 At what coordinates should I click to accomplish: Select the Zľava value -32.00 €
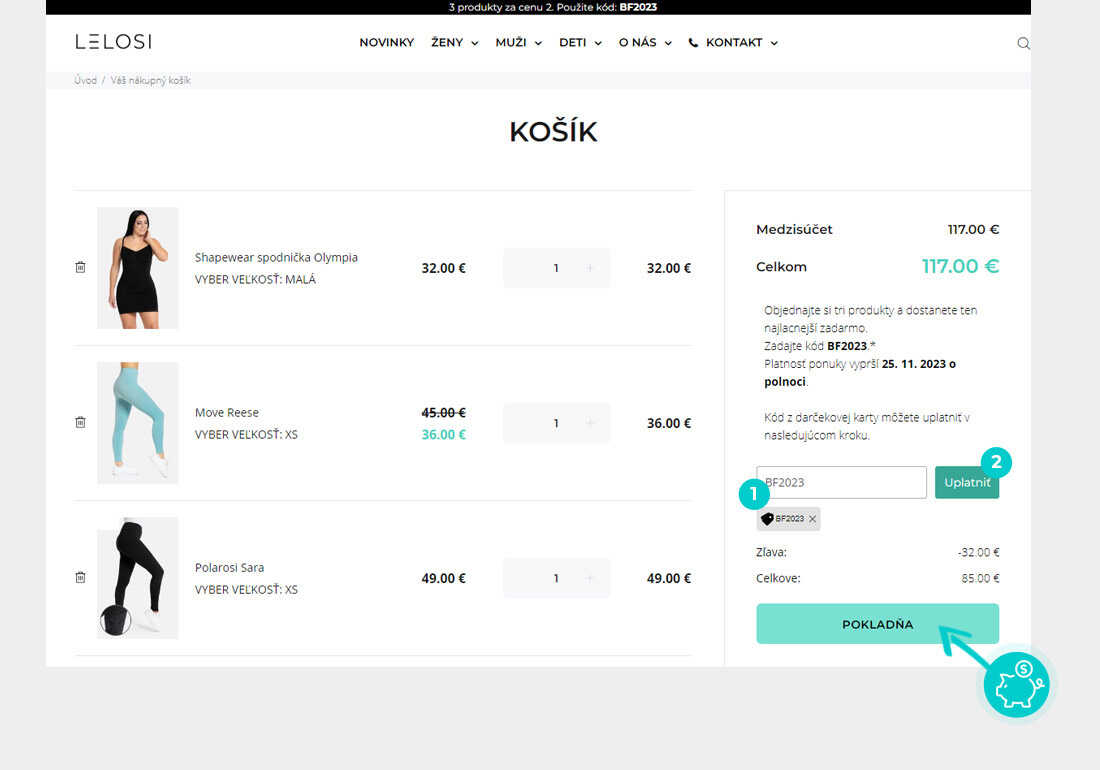click(x=978, y=553)
